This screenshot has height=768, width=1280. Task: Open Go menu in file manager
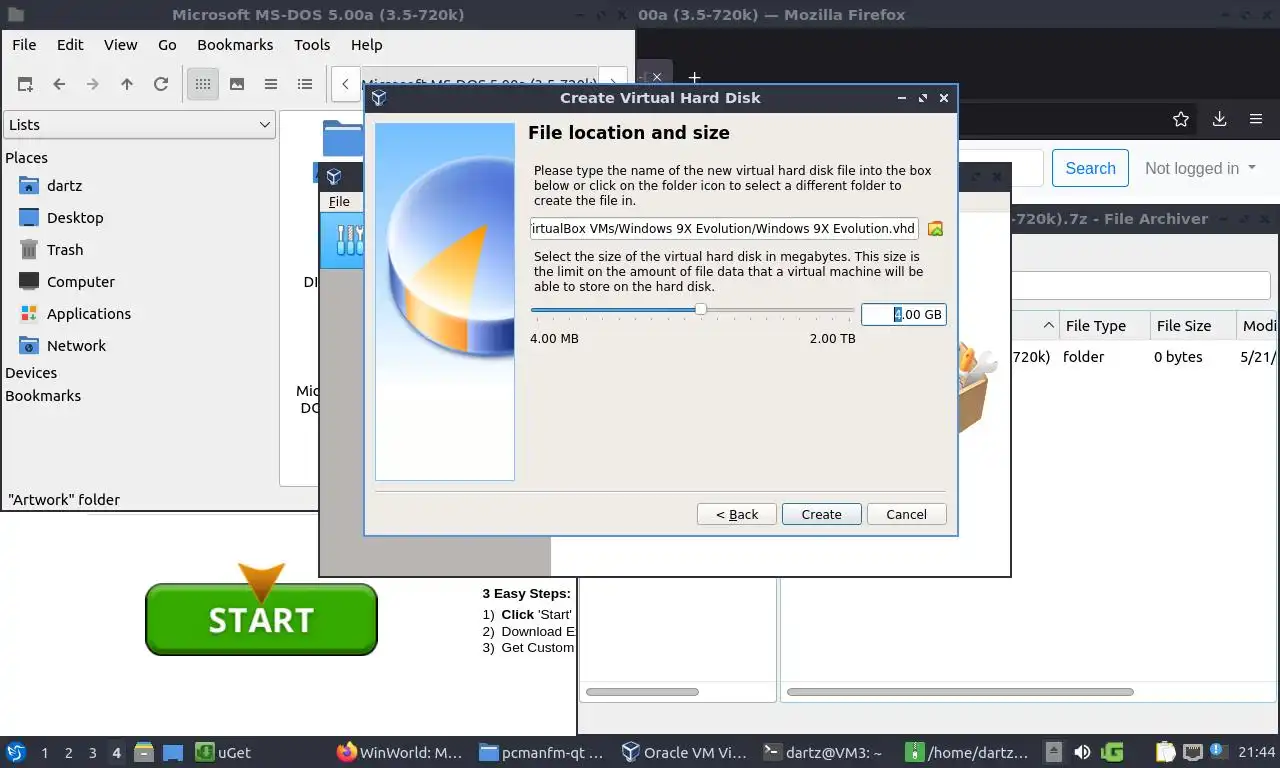[x=167, y=45]
